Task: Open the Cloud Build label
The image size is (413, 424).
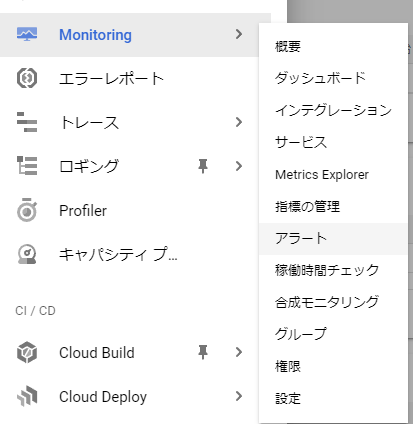Action: (x=97, y=353)
